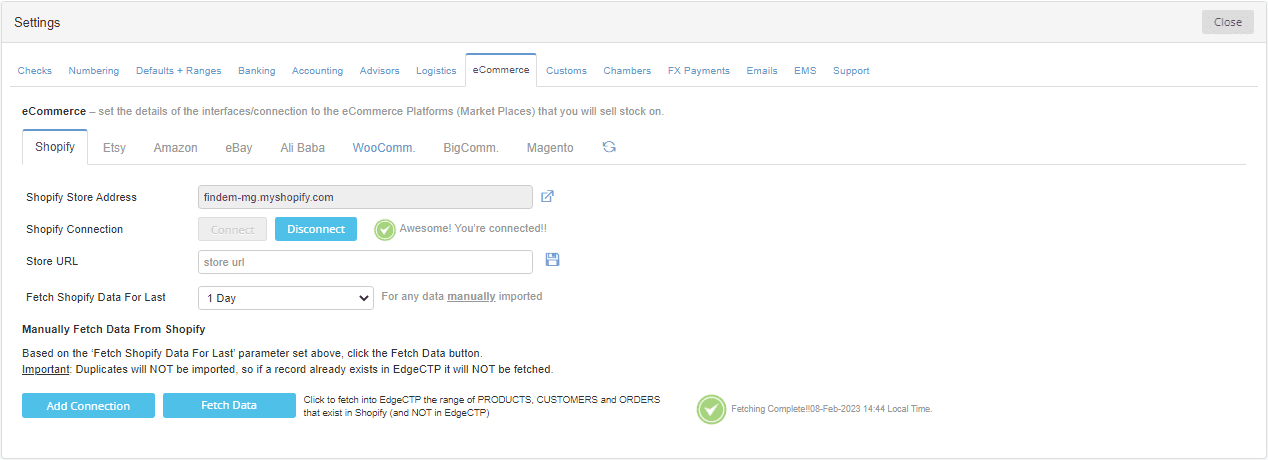Image resolution: width=1268 pixels, height=460 pixels.
Task: Click the "Fetch Shopify Data For Last" label
Action: coord(96,297)
